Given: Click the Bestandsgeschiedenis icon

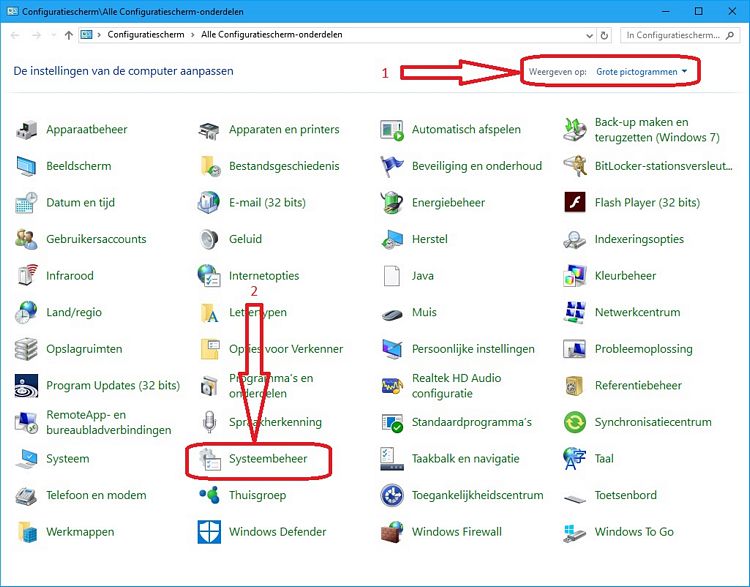Looking at the screenshot, I should coord(209,166).
